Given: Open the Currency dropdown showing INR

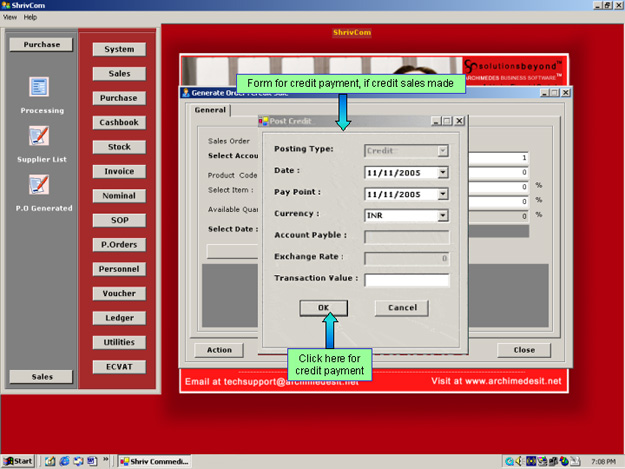Looking at the screenshot, I should 443,215.
